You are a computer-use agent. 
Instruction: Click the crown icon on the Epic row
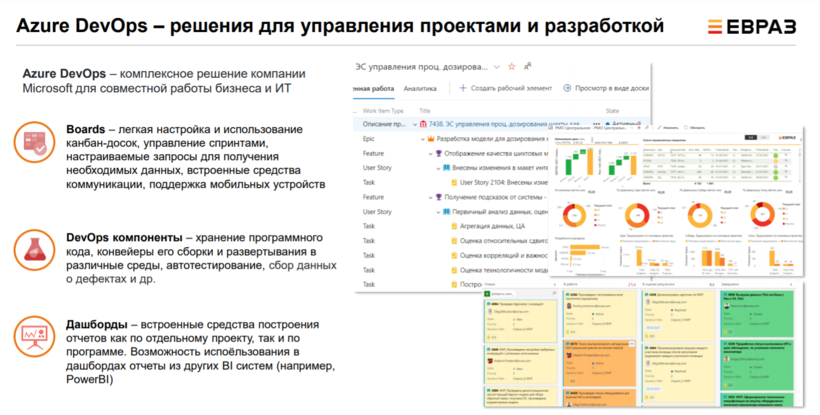(x=431, y=139)
